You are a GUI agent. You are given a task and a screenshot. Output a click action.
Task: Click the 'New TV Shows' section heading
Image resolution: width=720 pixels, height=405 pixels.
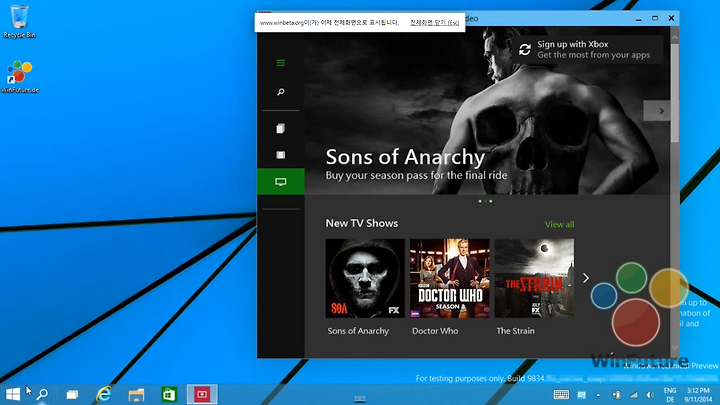click(362, 223)
